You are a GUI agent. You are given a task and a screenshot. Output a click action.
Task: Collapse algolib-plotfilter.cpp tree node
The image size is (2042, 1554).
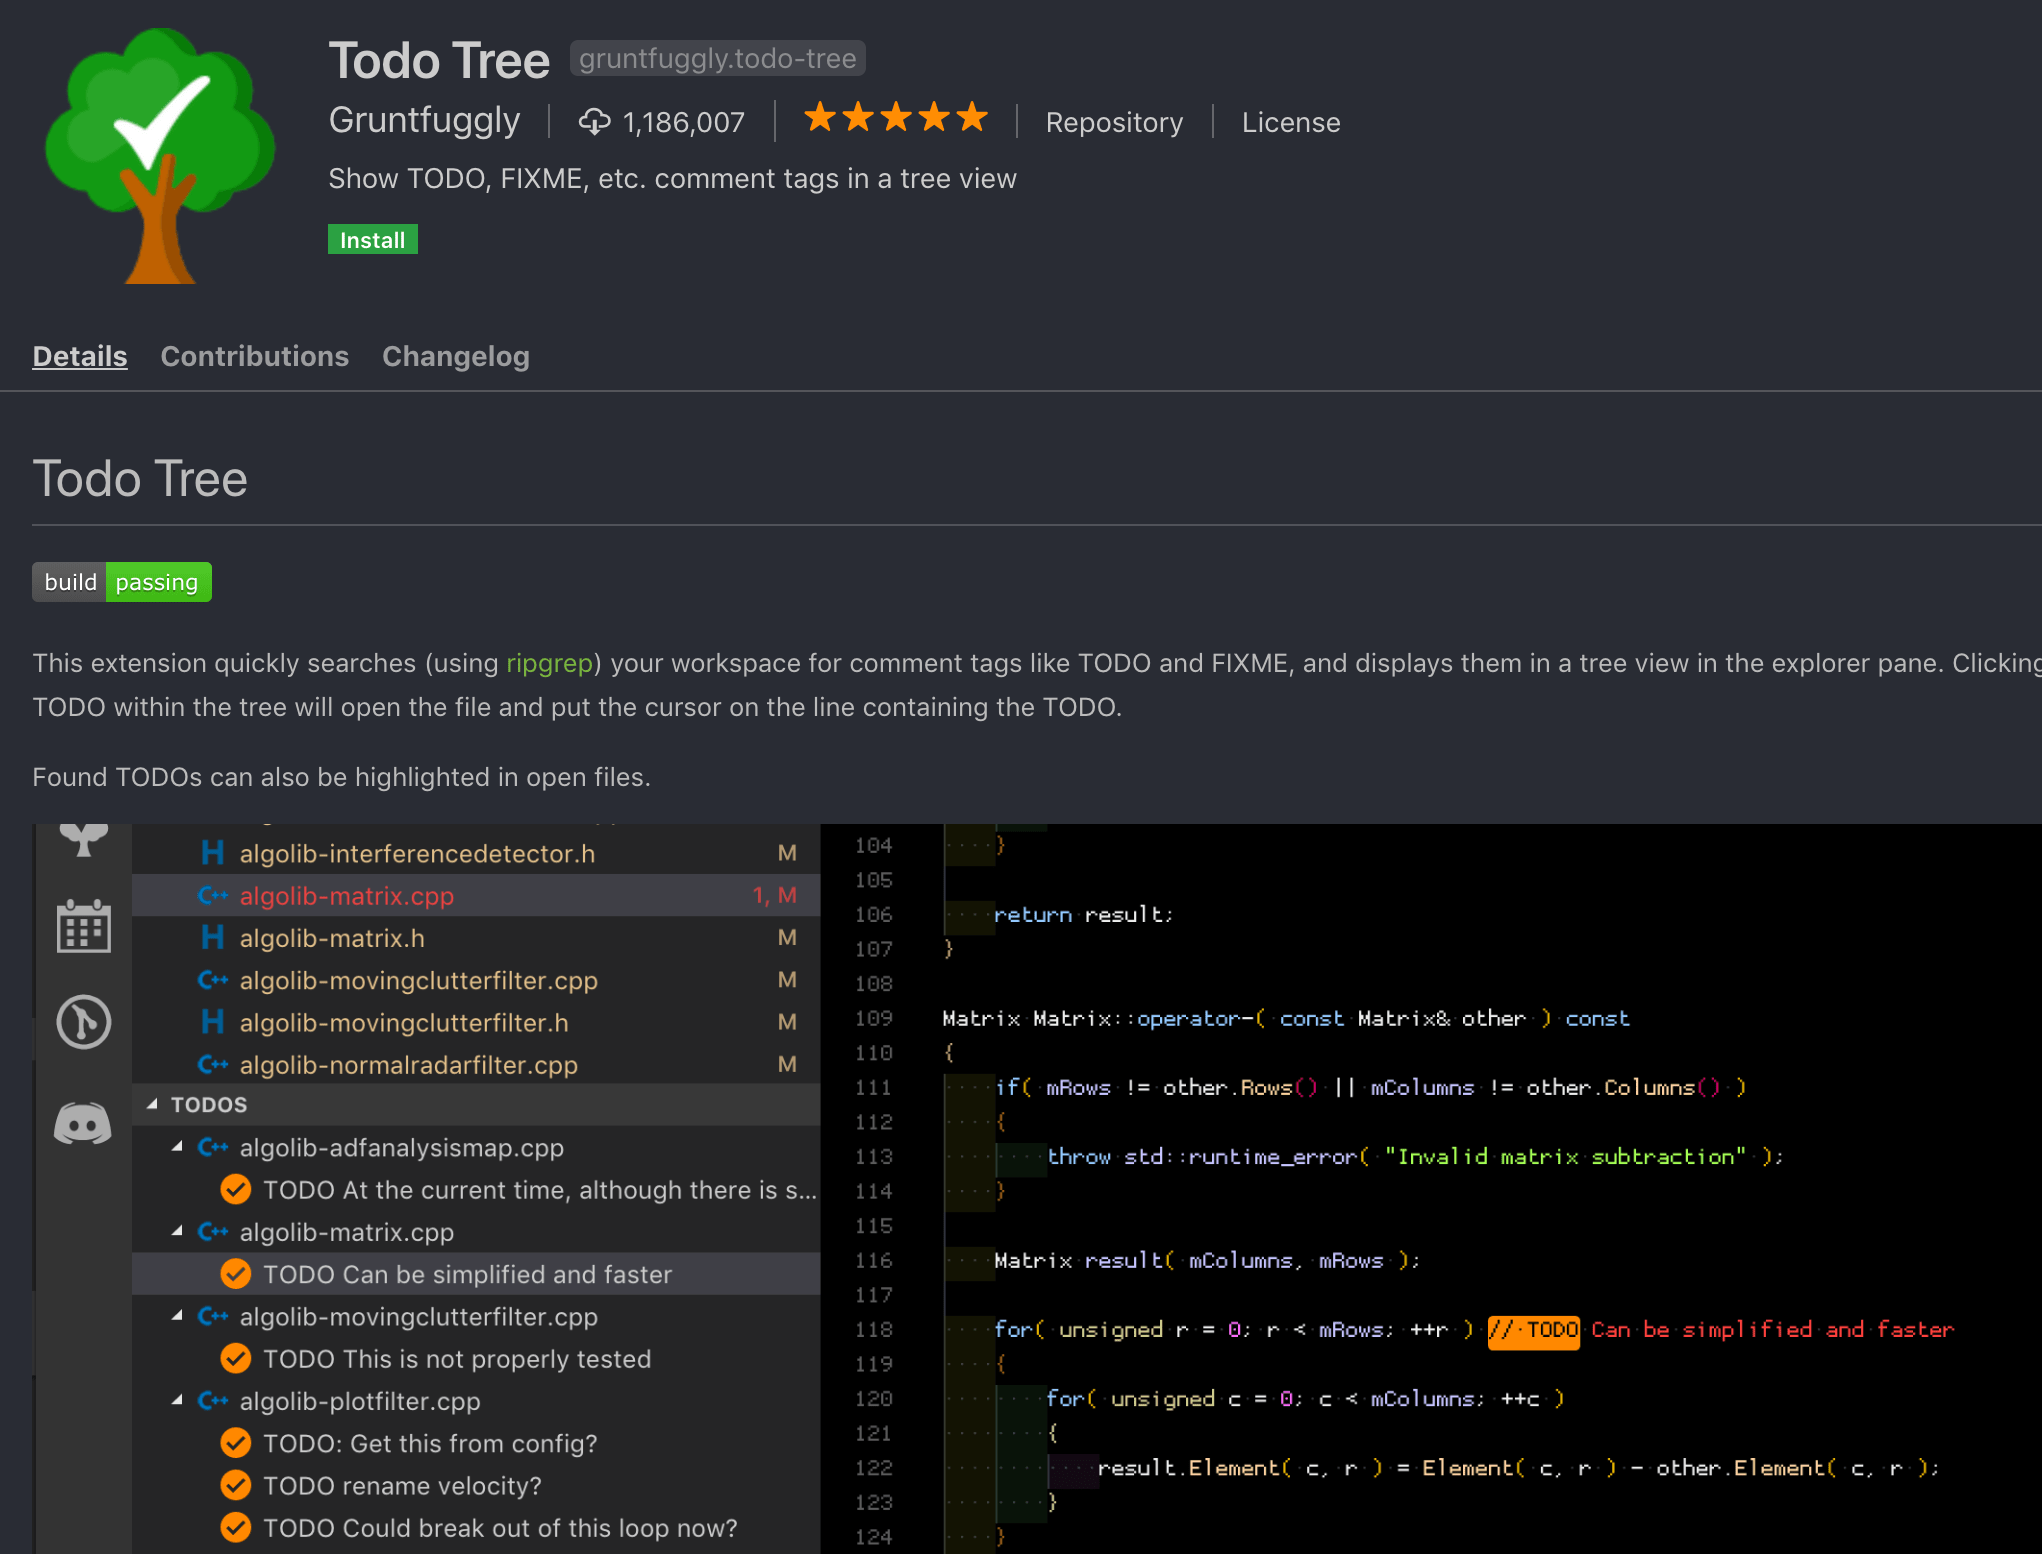click(x=178, y=1401)
